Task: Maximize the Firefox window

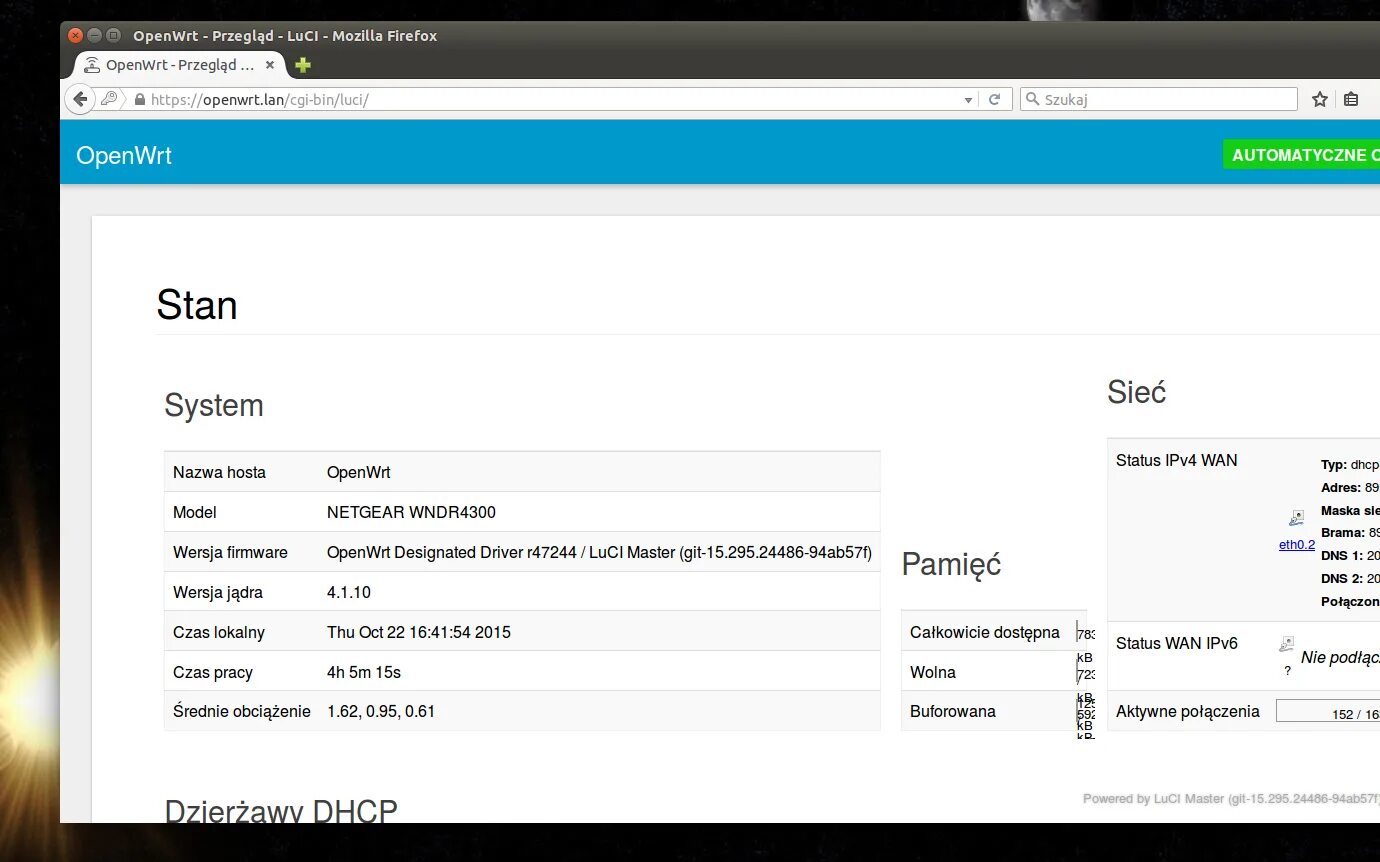Action: coord(113,36)
